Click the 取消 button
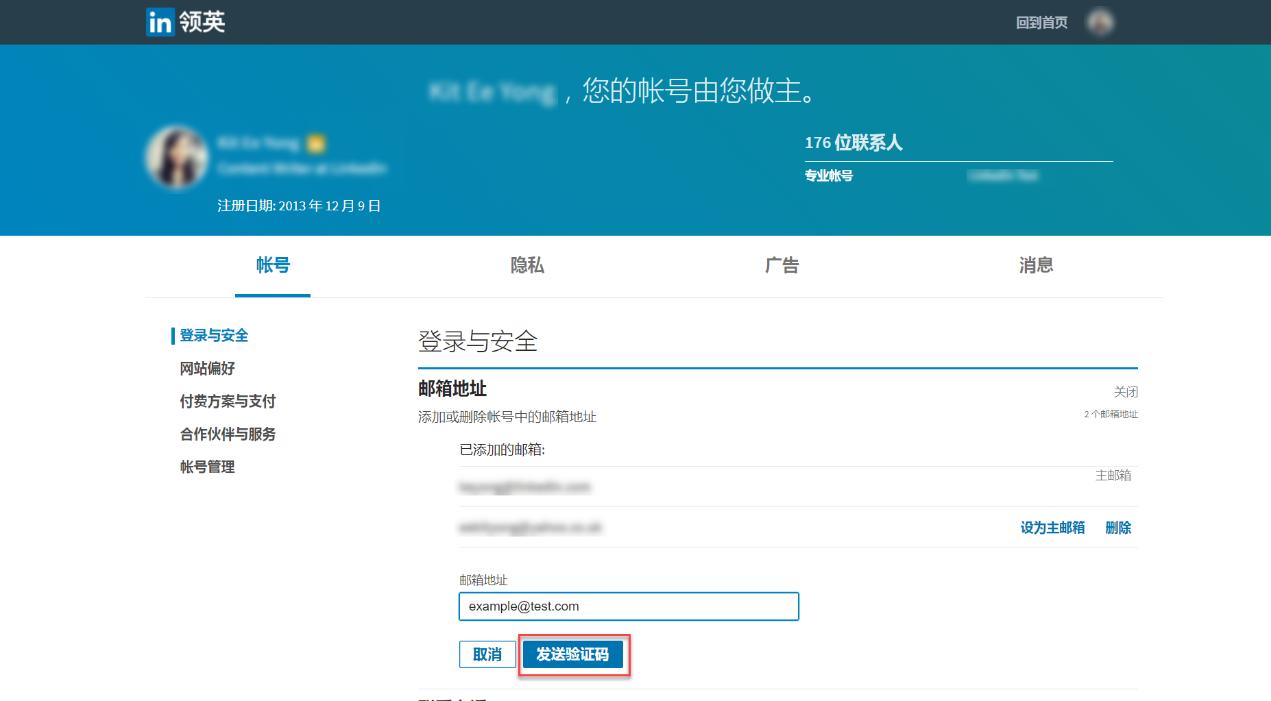 487,654
